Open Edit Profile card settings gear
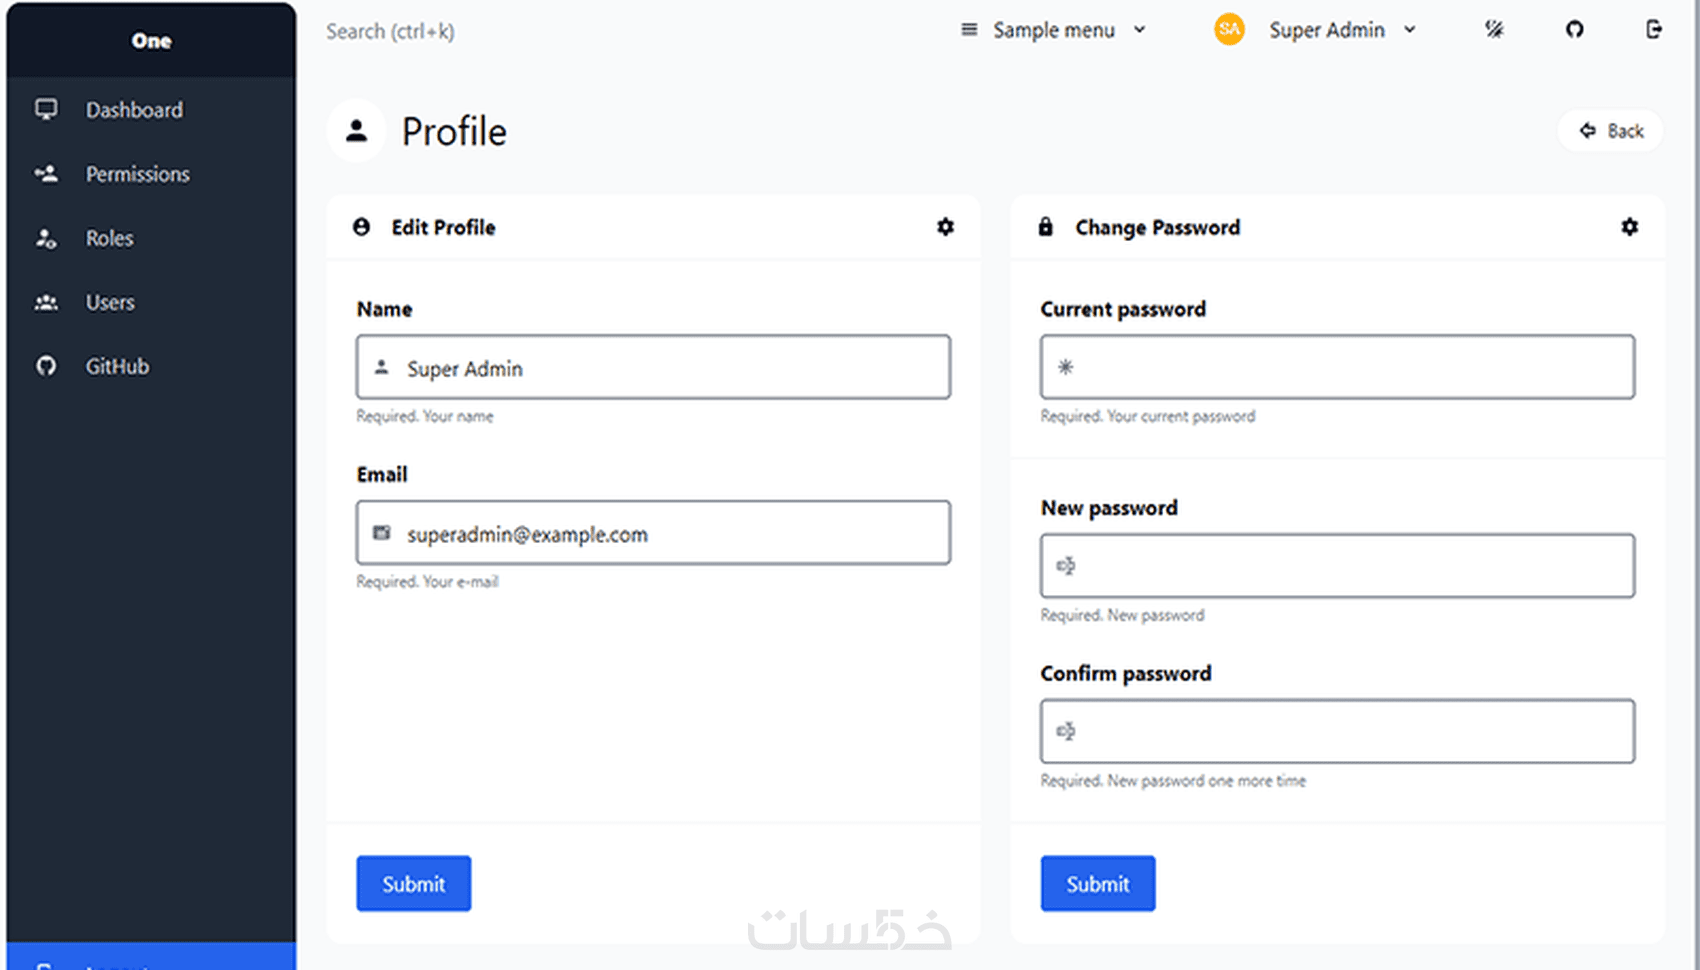Viewport: 1700px width, 970px height. pos(945,227)
